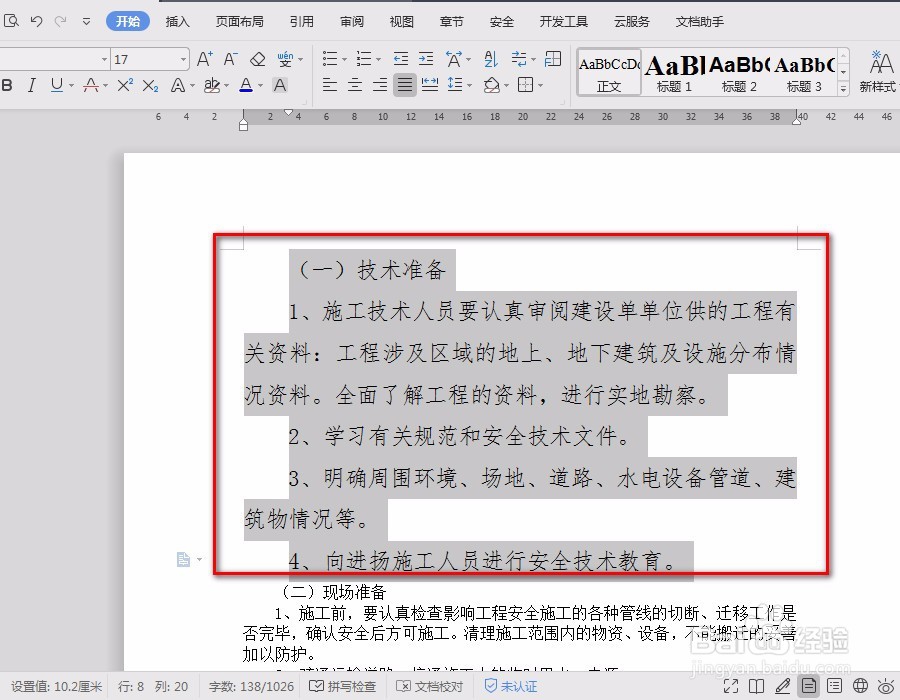Viewport: 900px width, 700px height.
Task: Open the 审阅 tab
Action: pos(352,22)
